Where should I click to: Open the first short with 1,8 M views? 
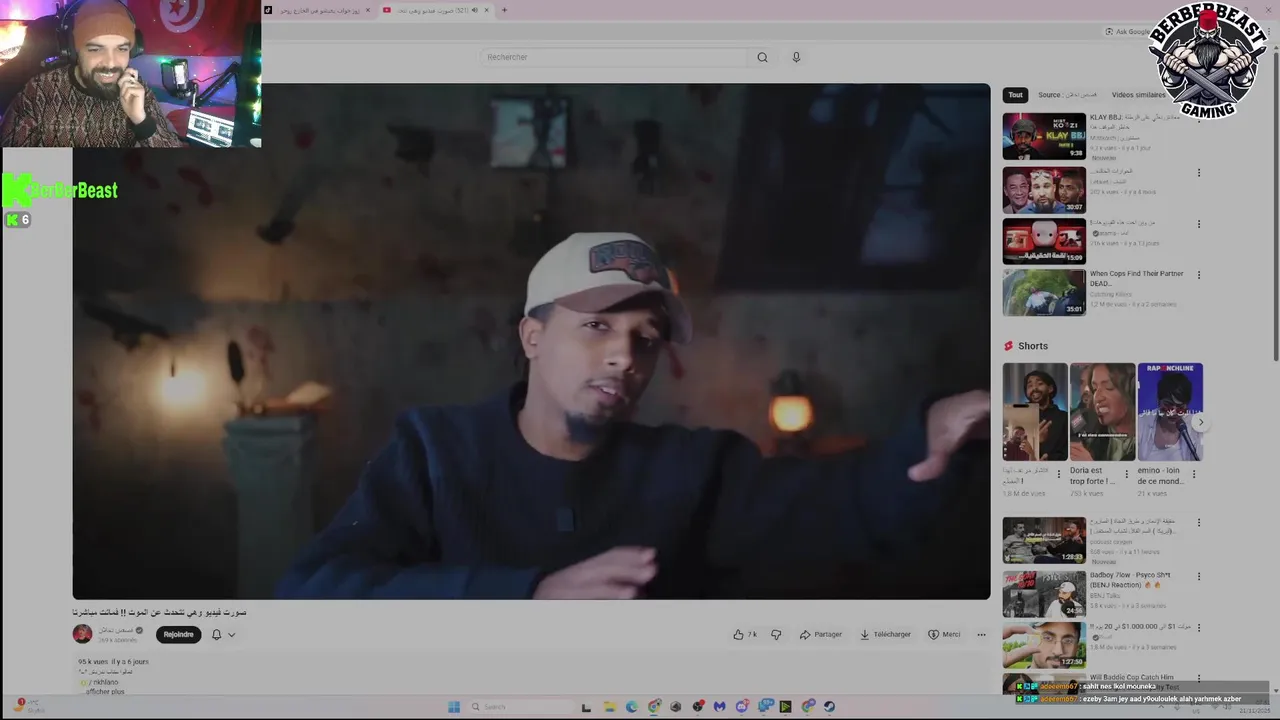point(1035,412)
